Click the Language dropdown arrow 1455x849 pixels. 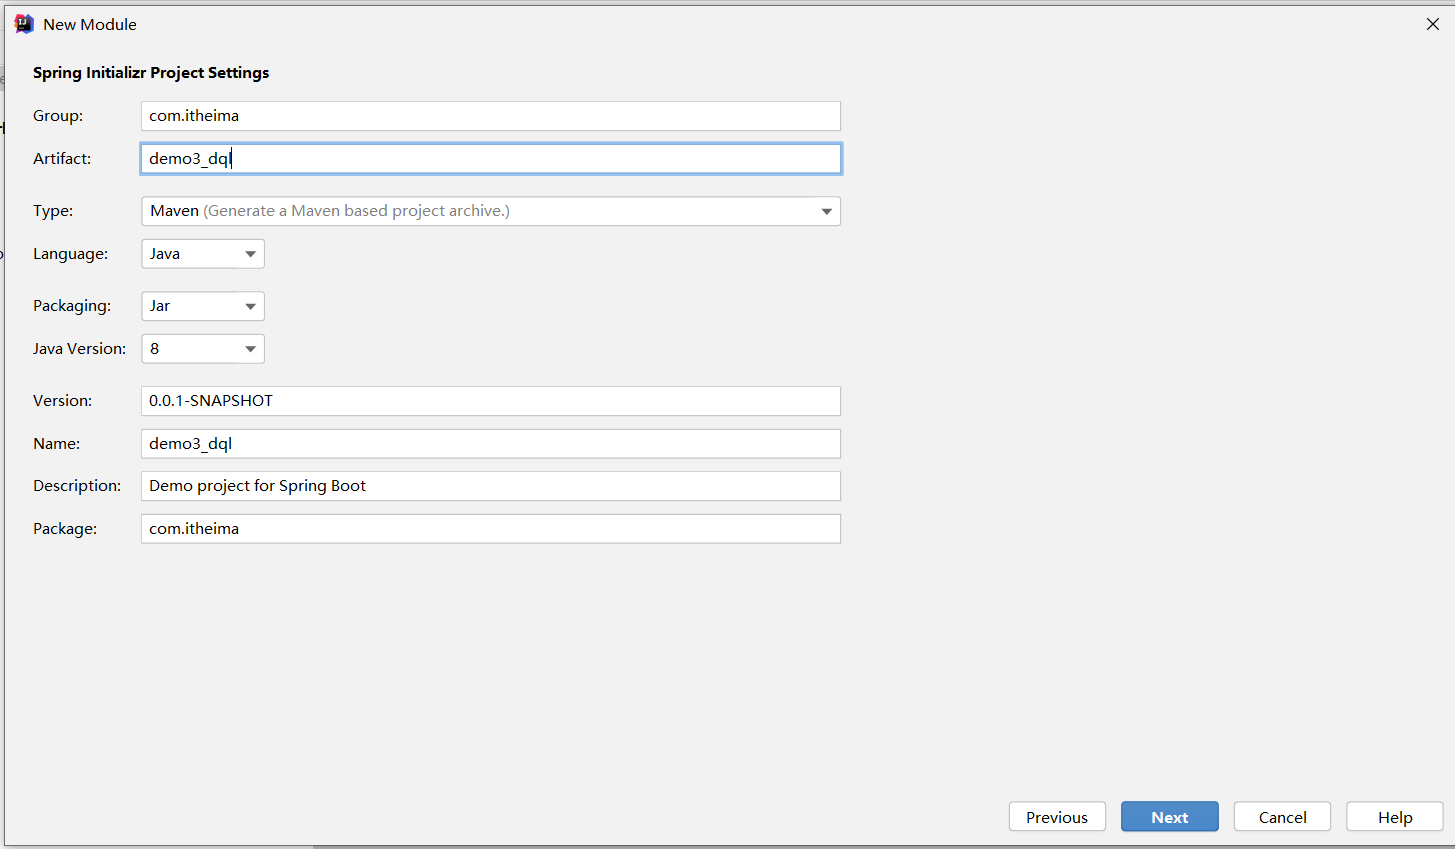250,254
